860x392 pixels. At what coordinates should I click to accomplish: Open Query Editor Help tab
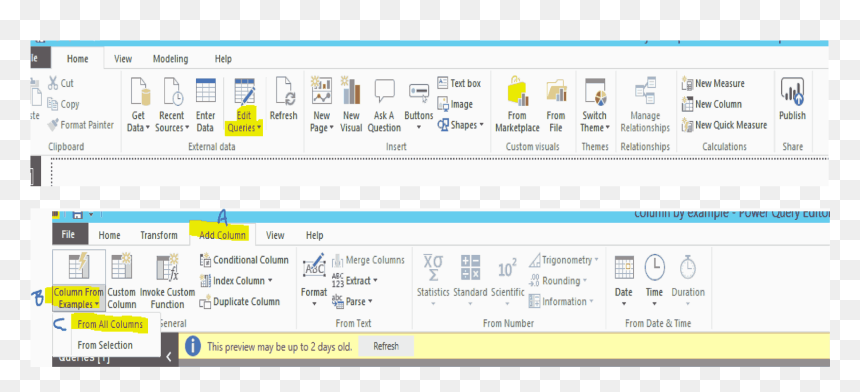pyautogui.click(x=314, y=235)
